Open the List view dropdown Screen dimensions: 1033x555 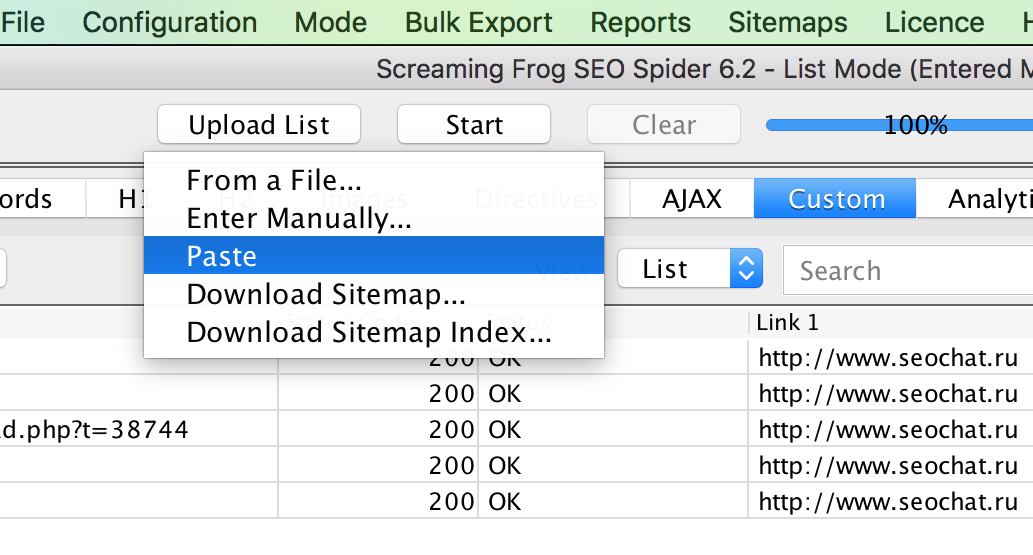(x=690, y=268)
